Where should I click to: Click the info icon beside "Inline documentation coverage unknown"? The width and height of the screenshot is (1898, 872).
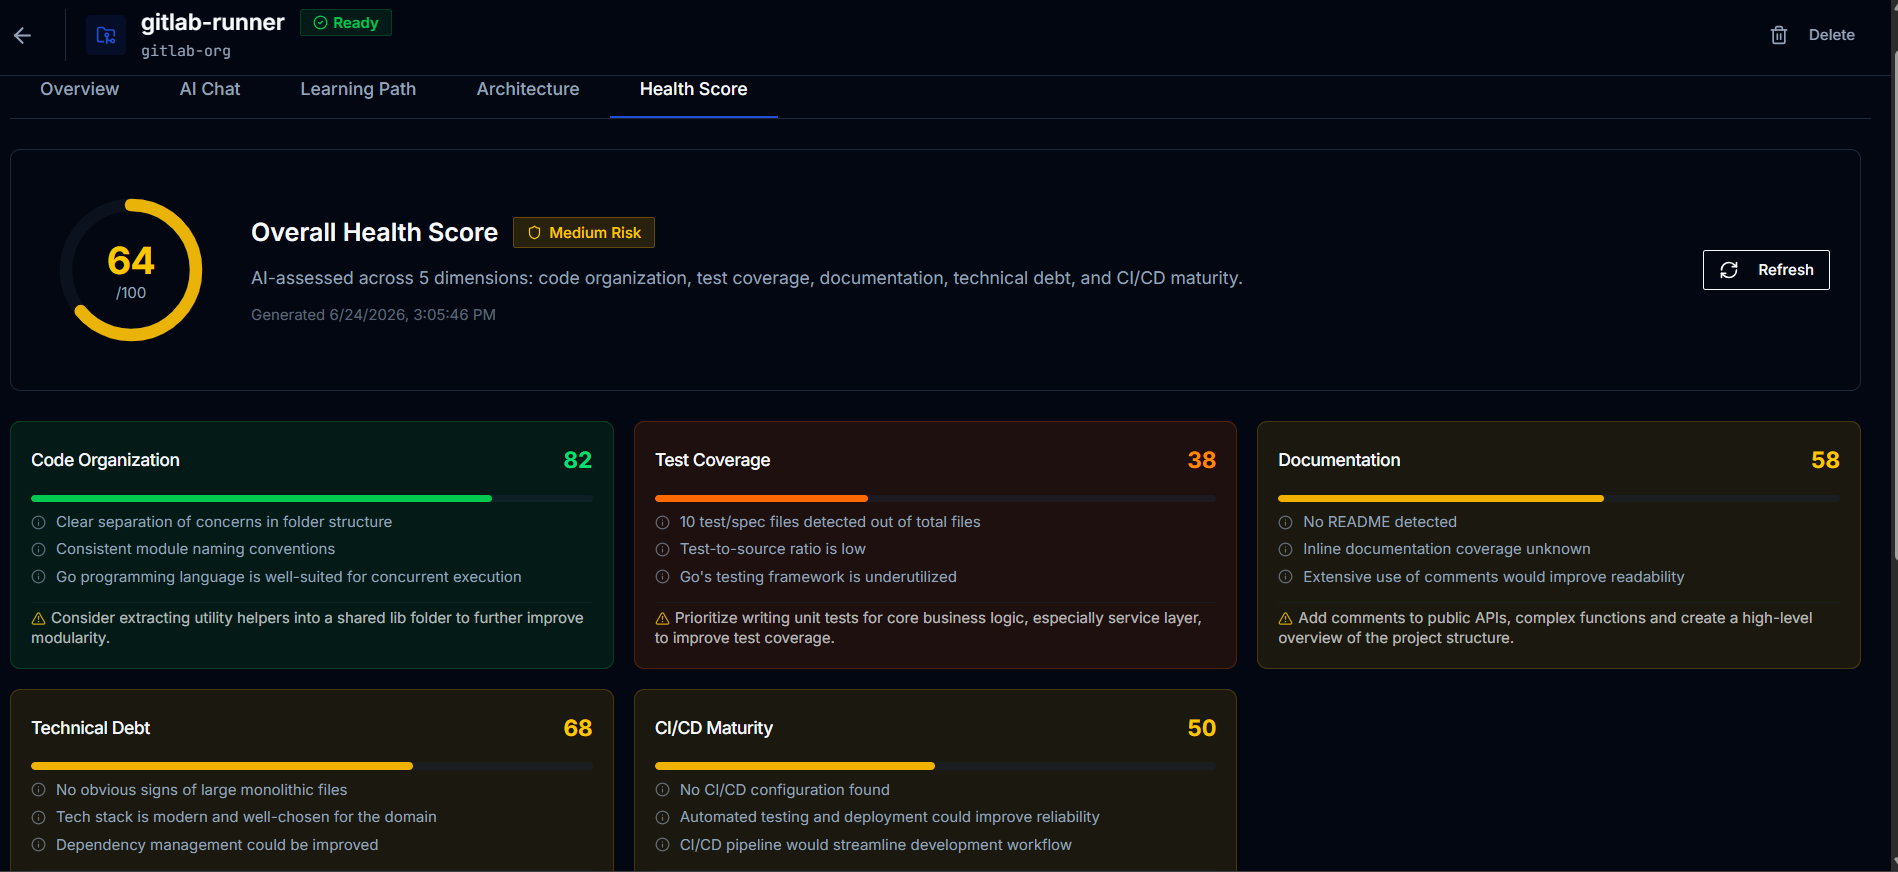(x=1286, y=549)
